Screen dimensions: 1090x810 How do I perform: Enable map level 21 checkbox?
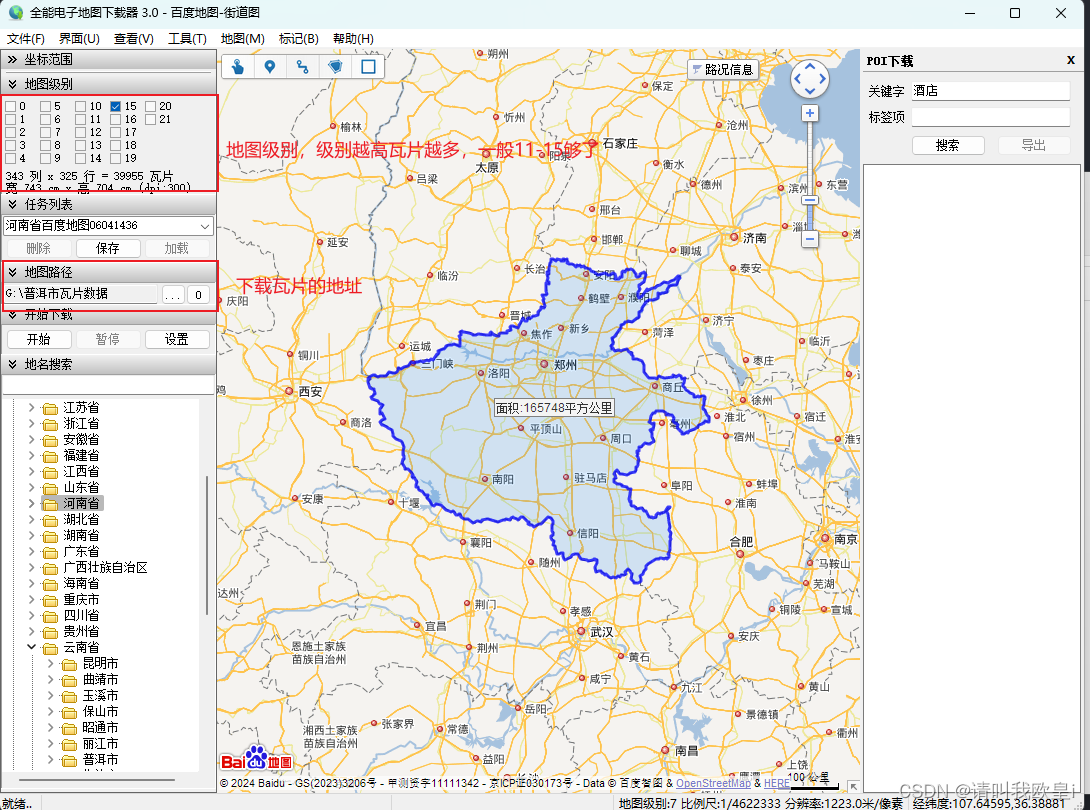[150, 120]
